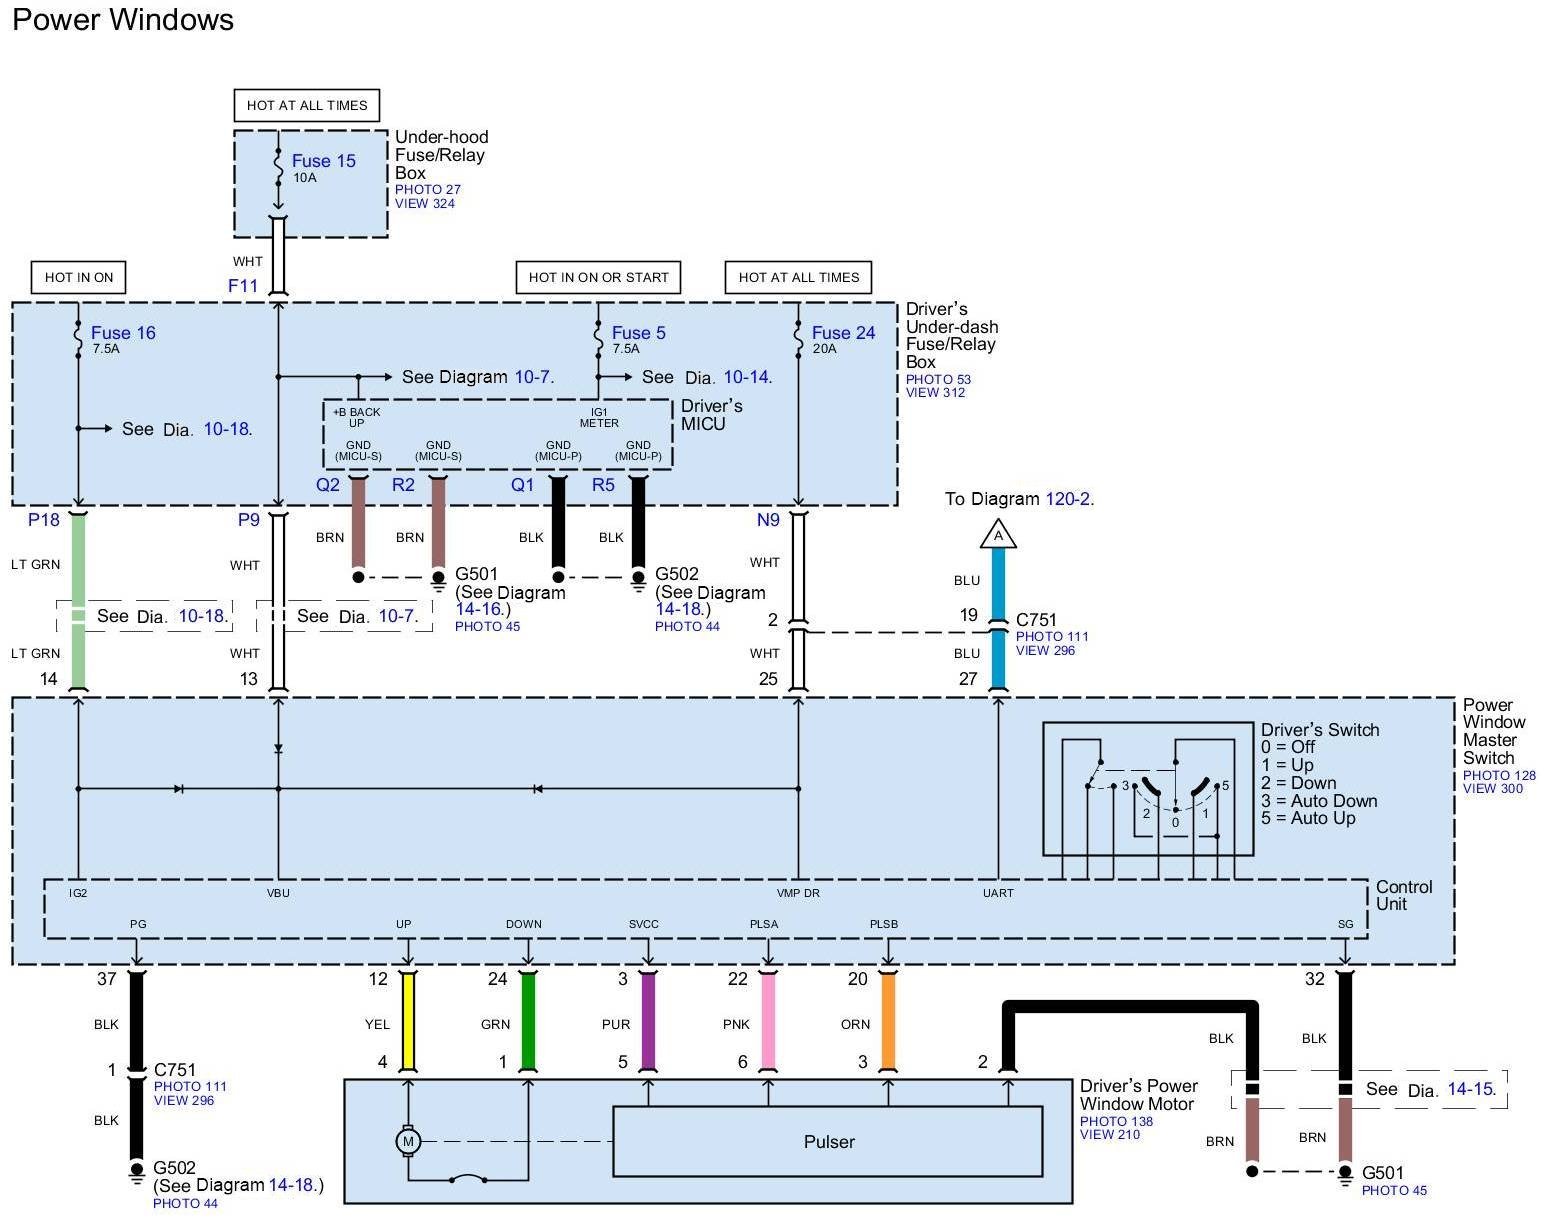Click the Fuse 24 fuse symbol
Image resolution: width=1551 pixels, height=1223 pixels.
click(798, 339)
